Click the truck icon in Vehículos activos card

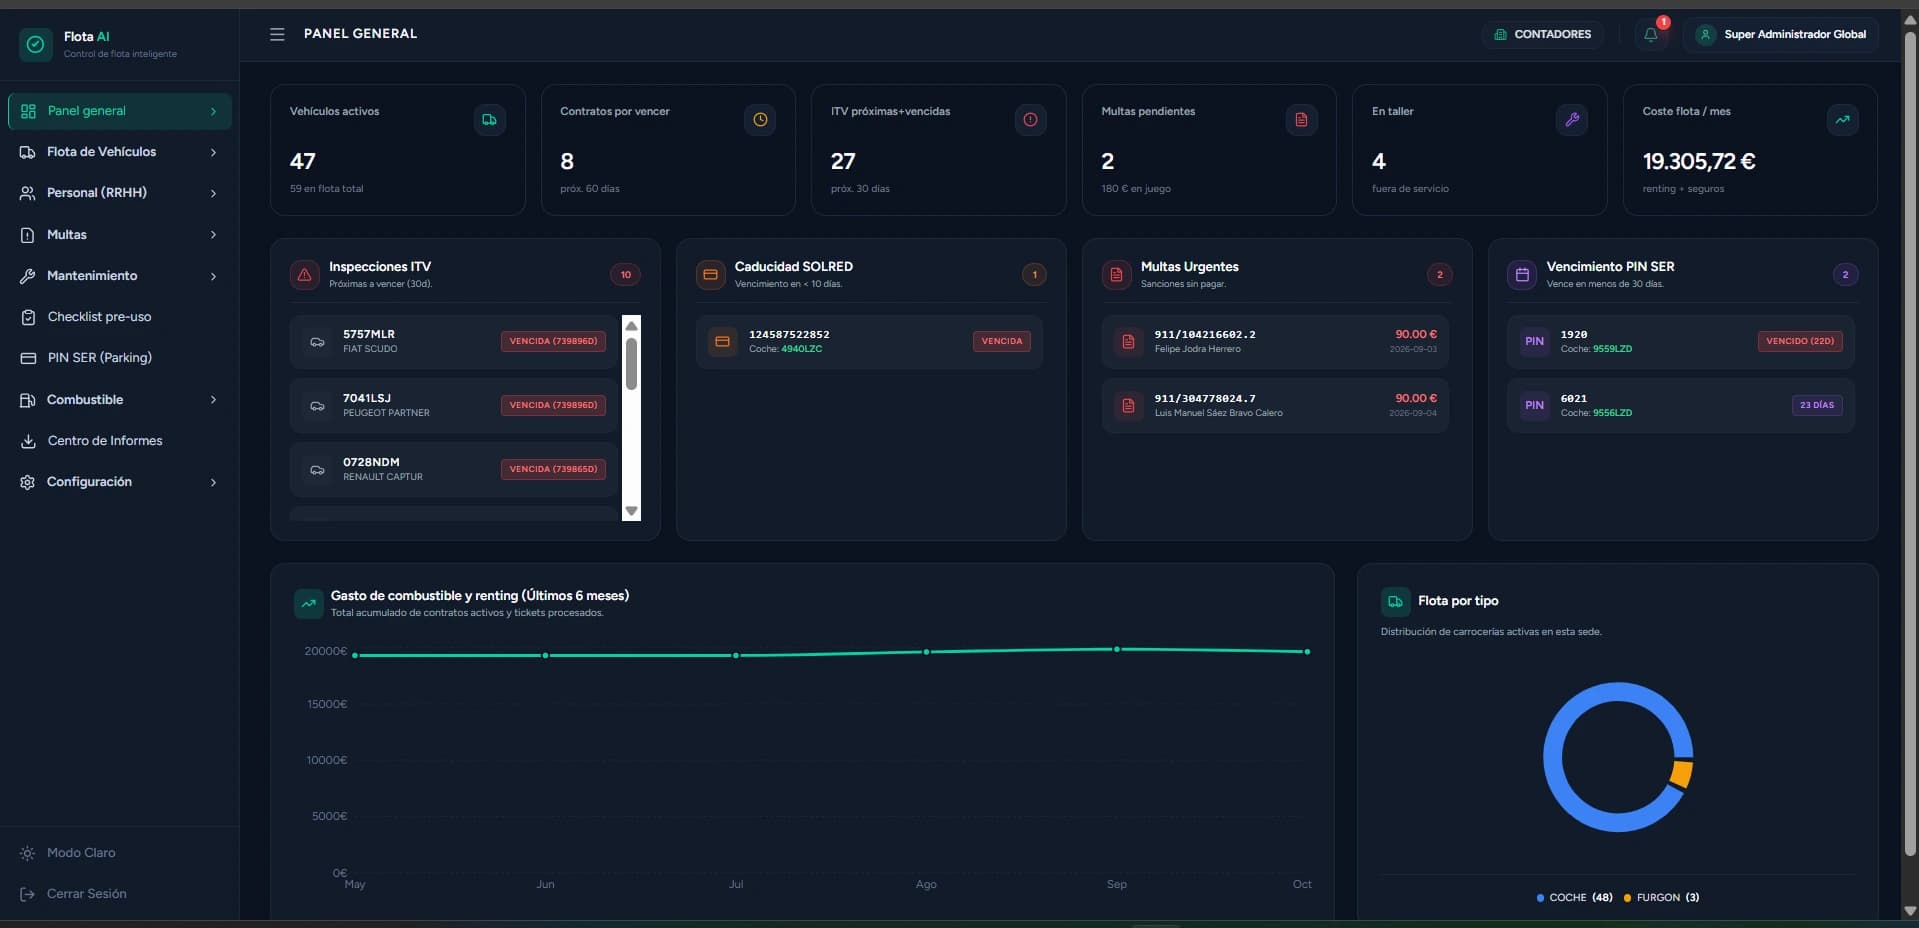(489, 120)
